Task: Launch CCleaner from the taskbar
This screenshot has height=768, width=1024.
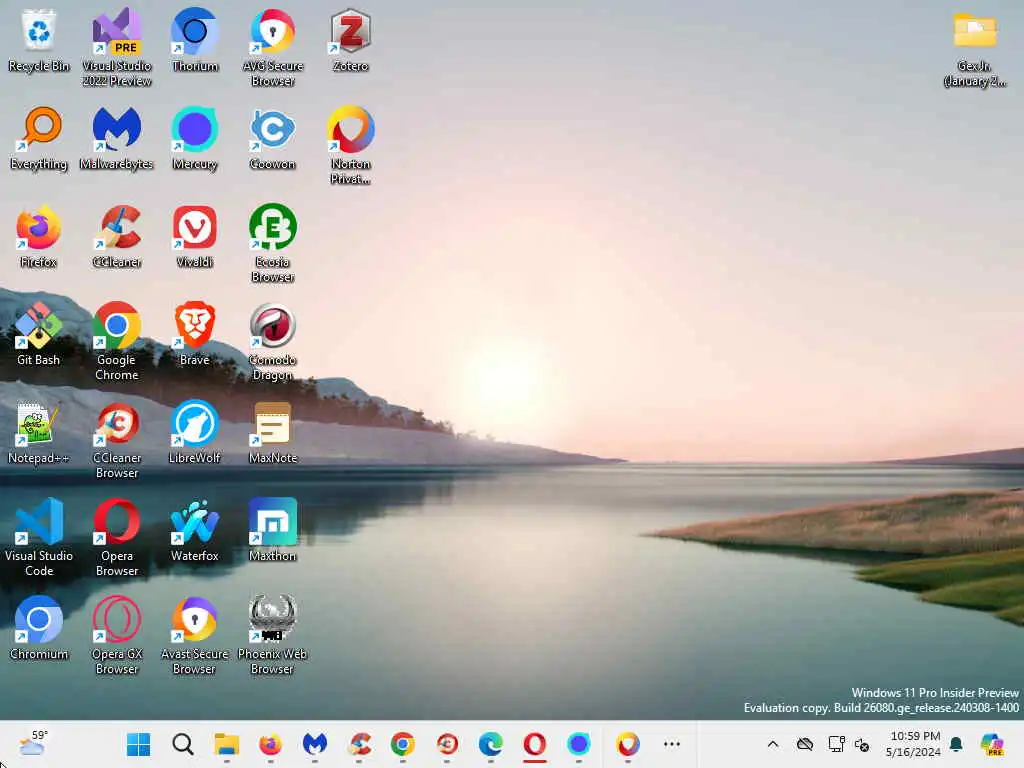Action: [x=359, y=744]
